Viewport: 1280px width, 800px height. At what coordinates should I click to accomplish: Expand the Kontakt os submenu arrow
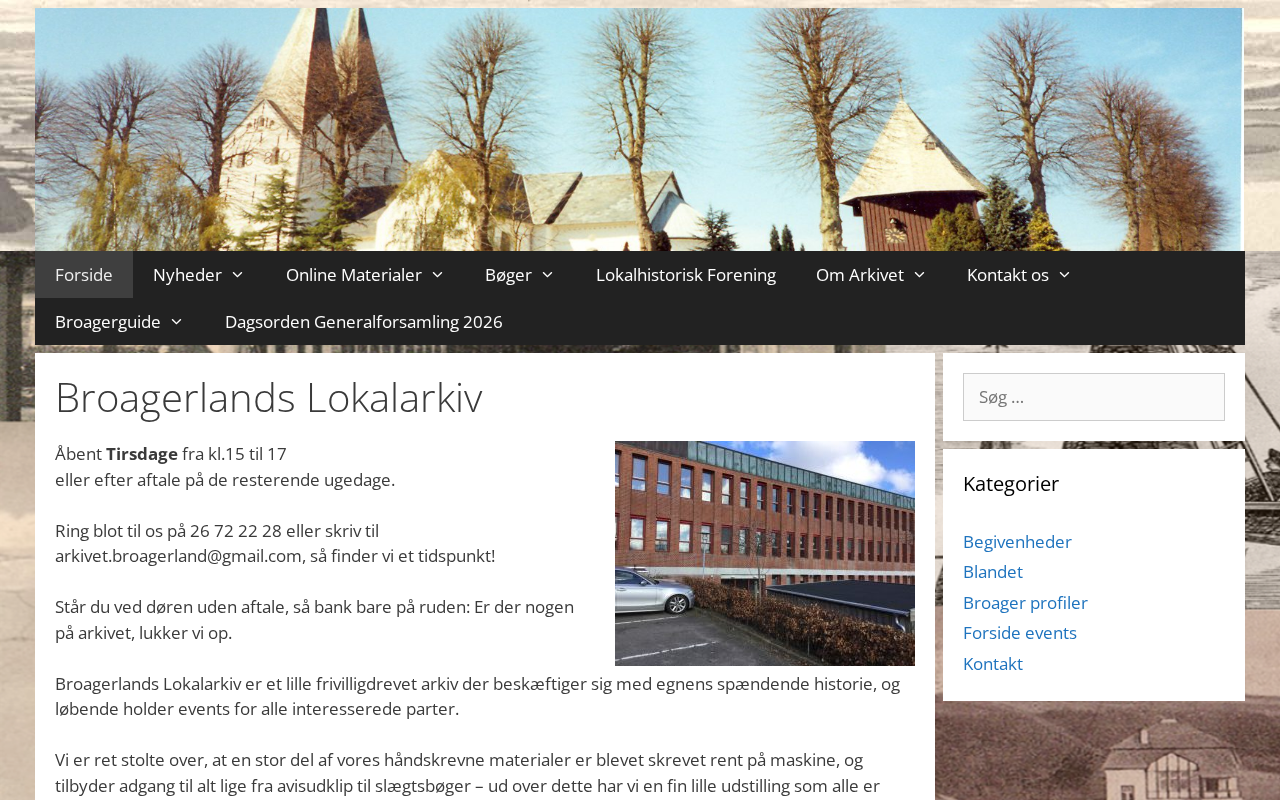tap(1064, 275)
